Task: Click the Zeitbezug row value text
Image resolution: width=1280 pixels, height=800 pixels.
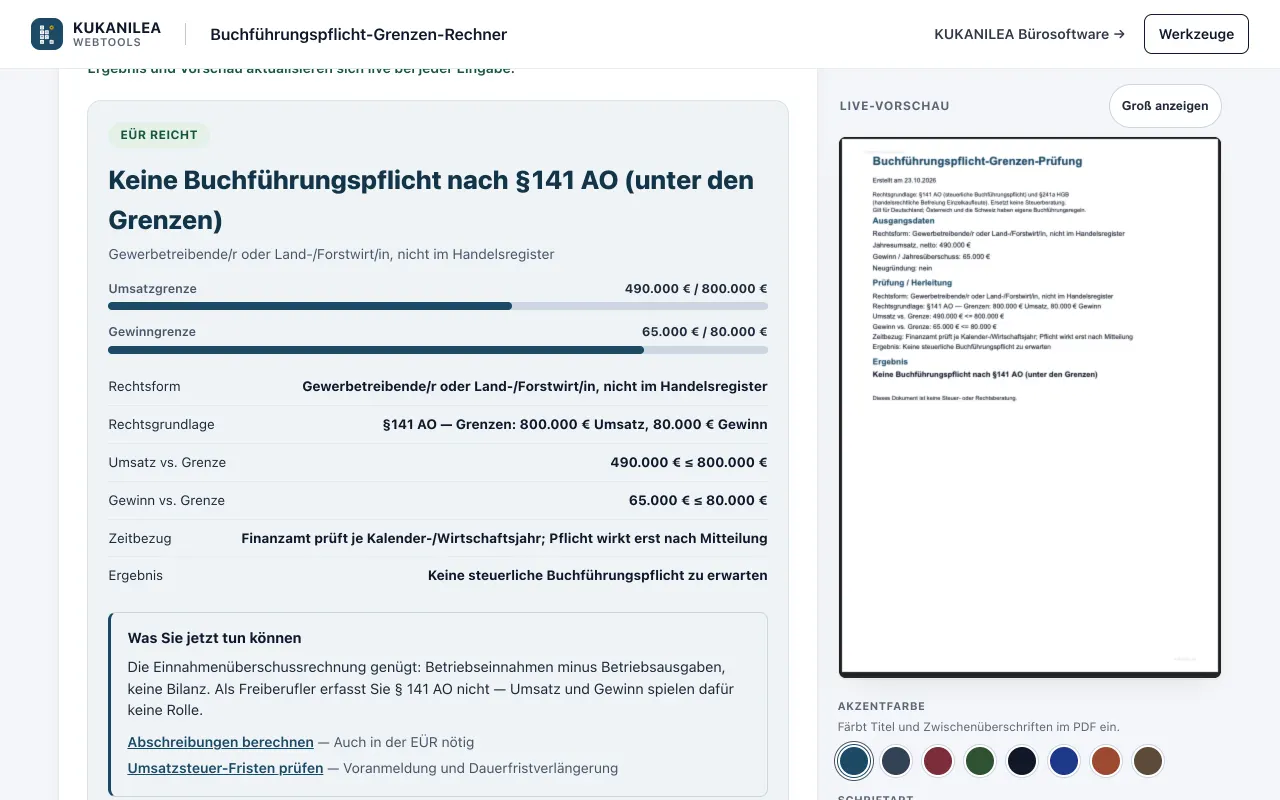Action: coord(504,538)
